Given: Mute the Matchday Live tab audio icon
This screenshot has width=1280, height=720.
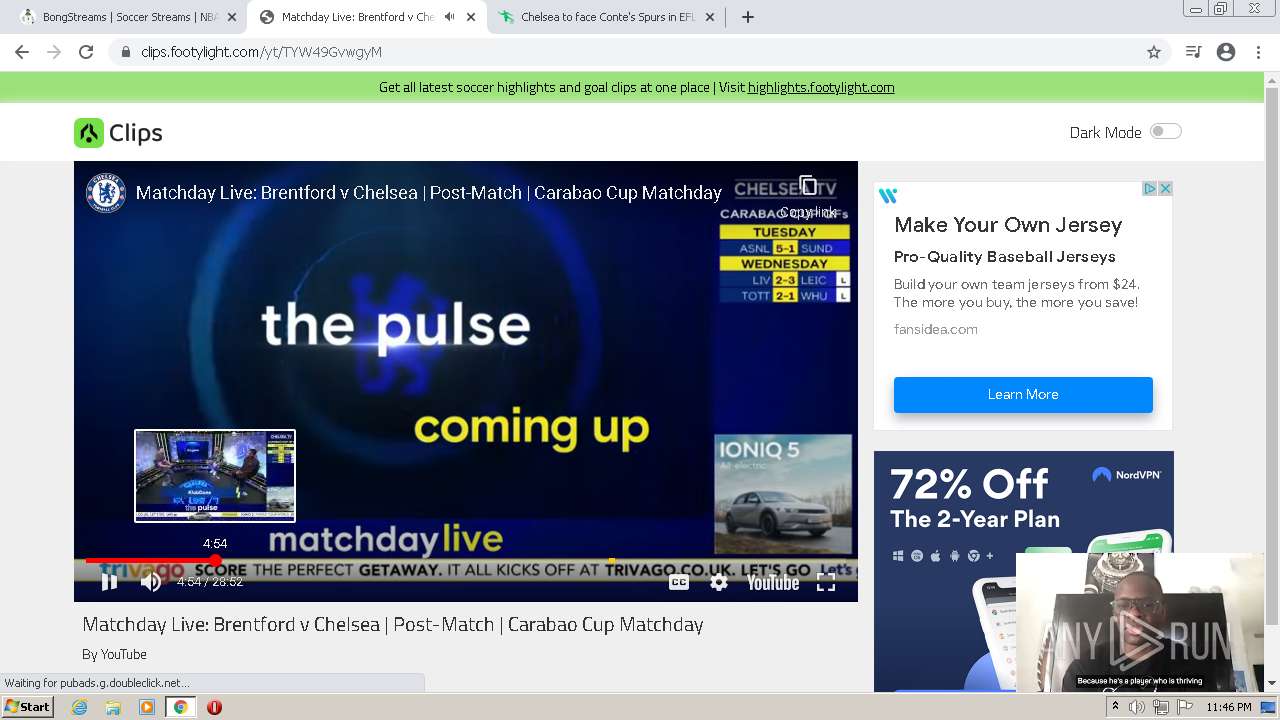Looking at the screenshot, I should click(449, 17).
